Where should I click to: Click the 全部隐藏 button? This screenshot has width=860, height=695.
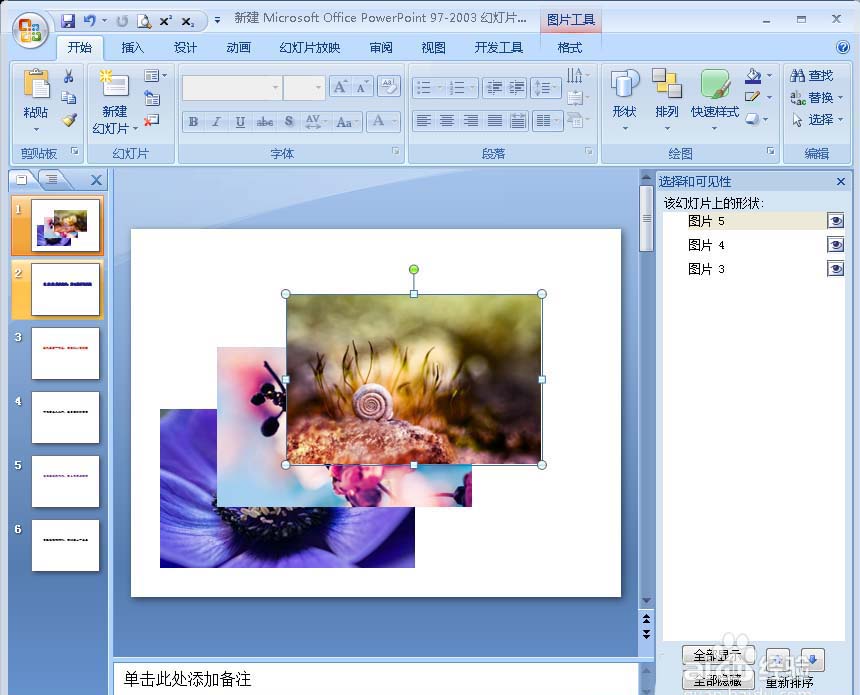click(x=718, y=681)
